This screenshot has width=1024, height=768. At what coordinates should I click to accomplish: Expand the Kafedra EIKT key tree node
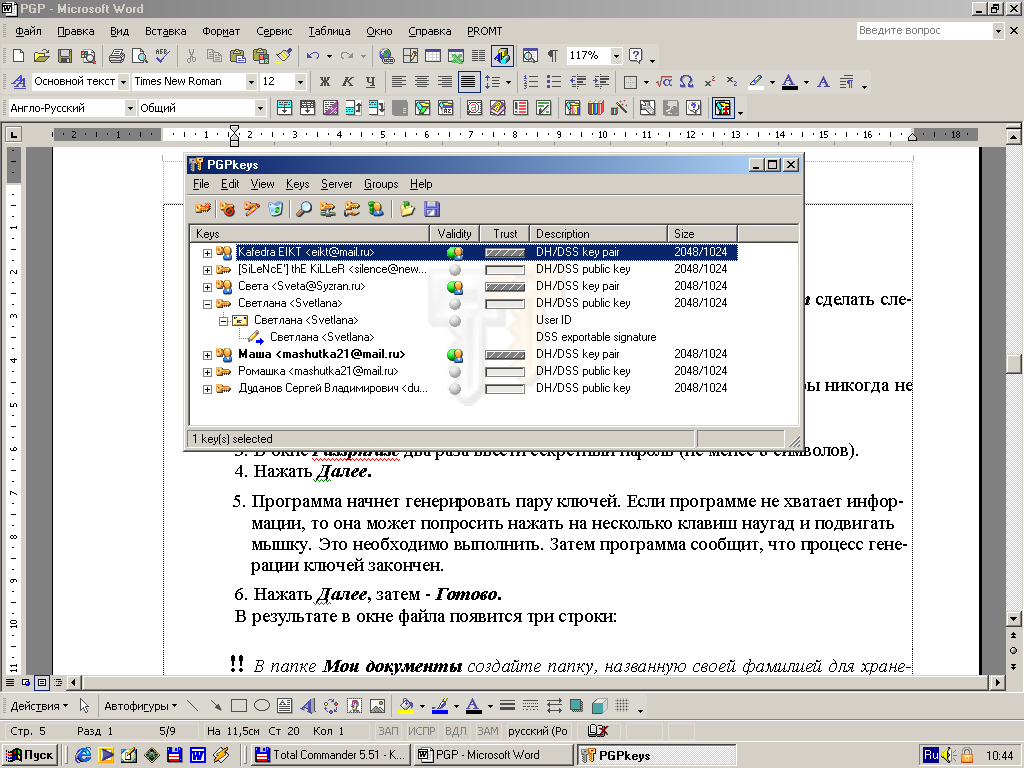point(207,253)
